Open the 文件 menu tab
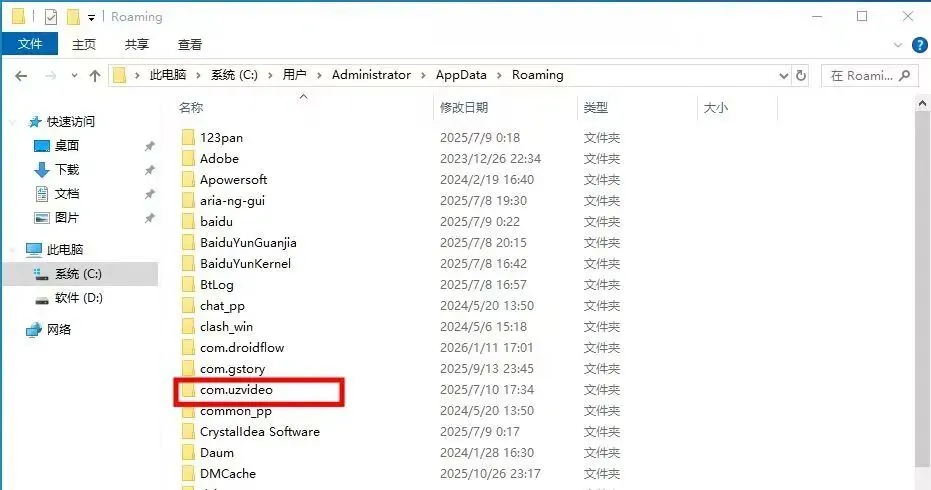Image resolution: width=931 pixels, height=490 pixels. (x=30, y=44)
